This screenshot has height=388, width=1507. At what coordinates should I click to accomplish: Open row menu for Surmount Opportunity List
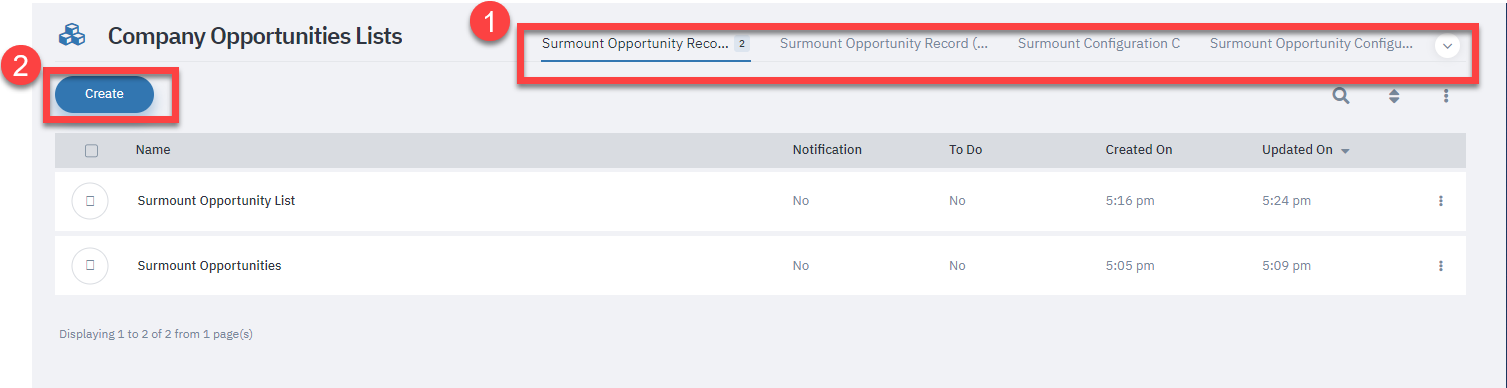[1441, 201]
